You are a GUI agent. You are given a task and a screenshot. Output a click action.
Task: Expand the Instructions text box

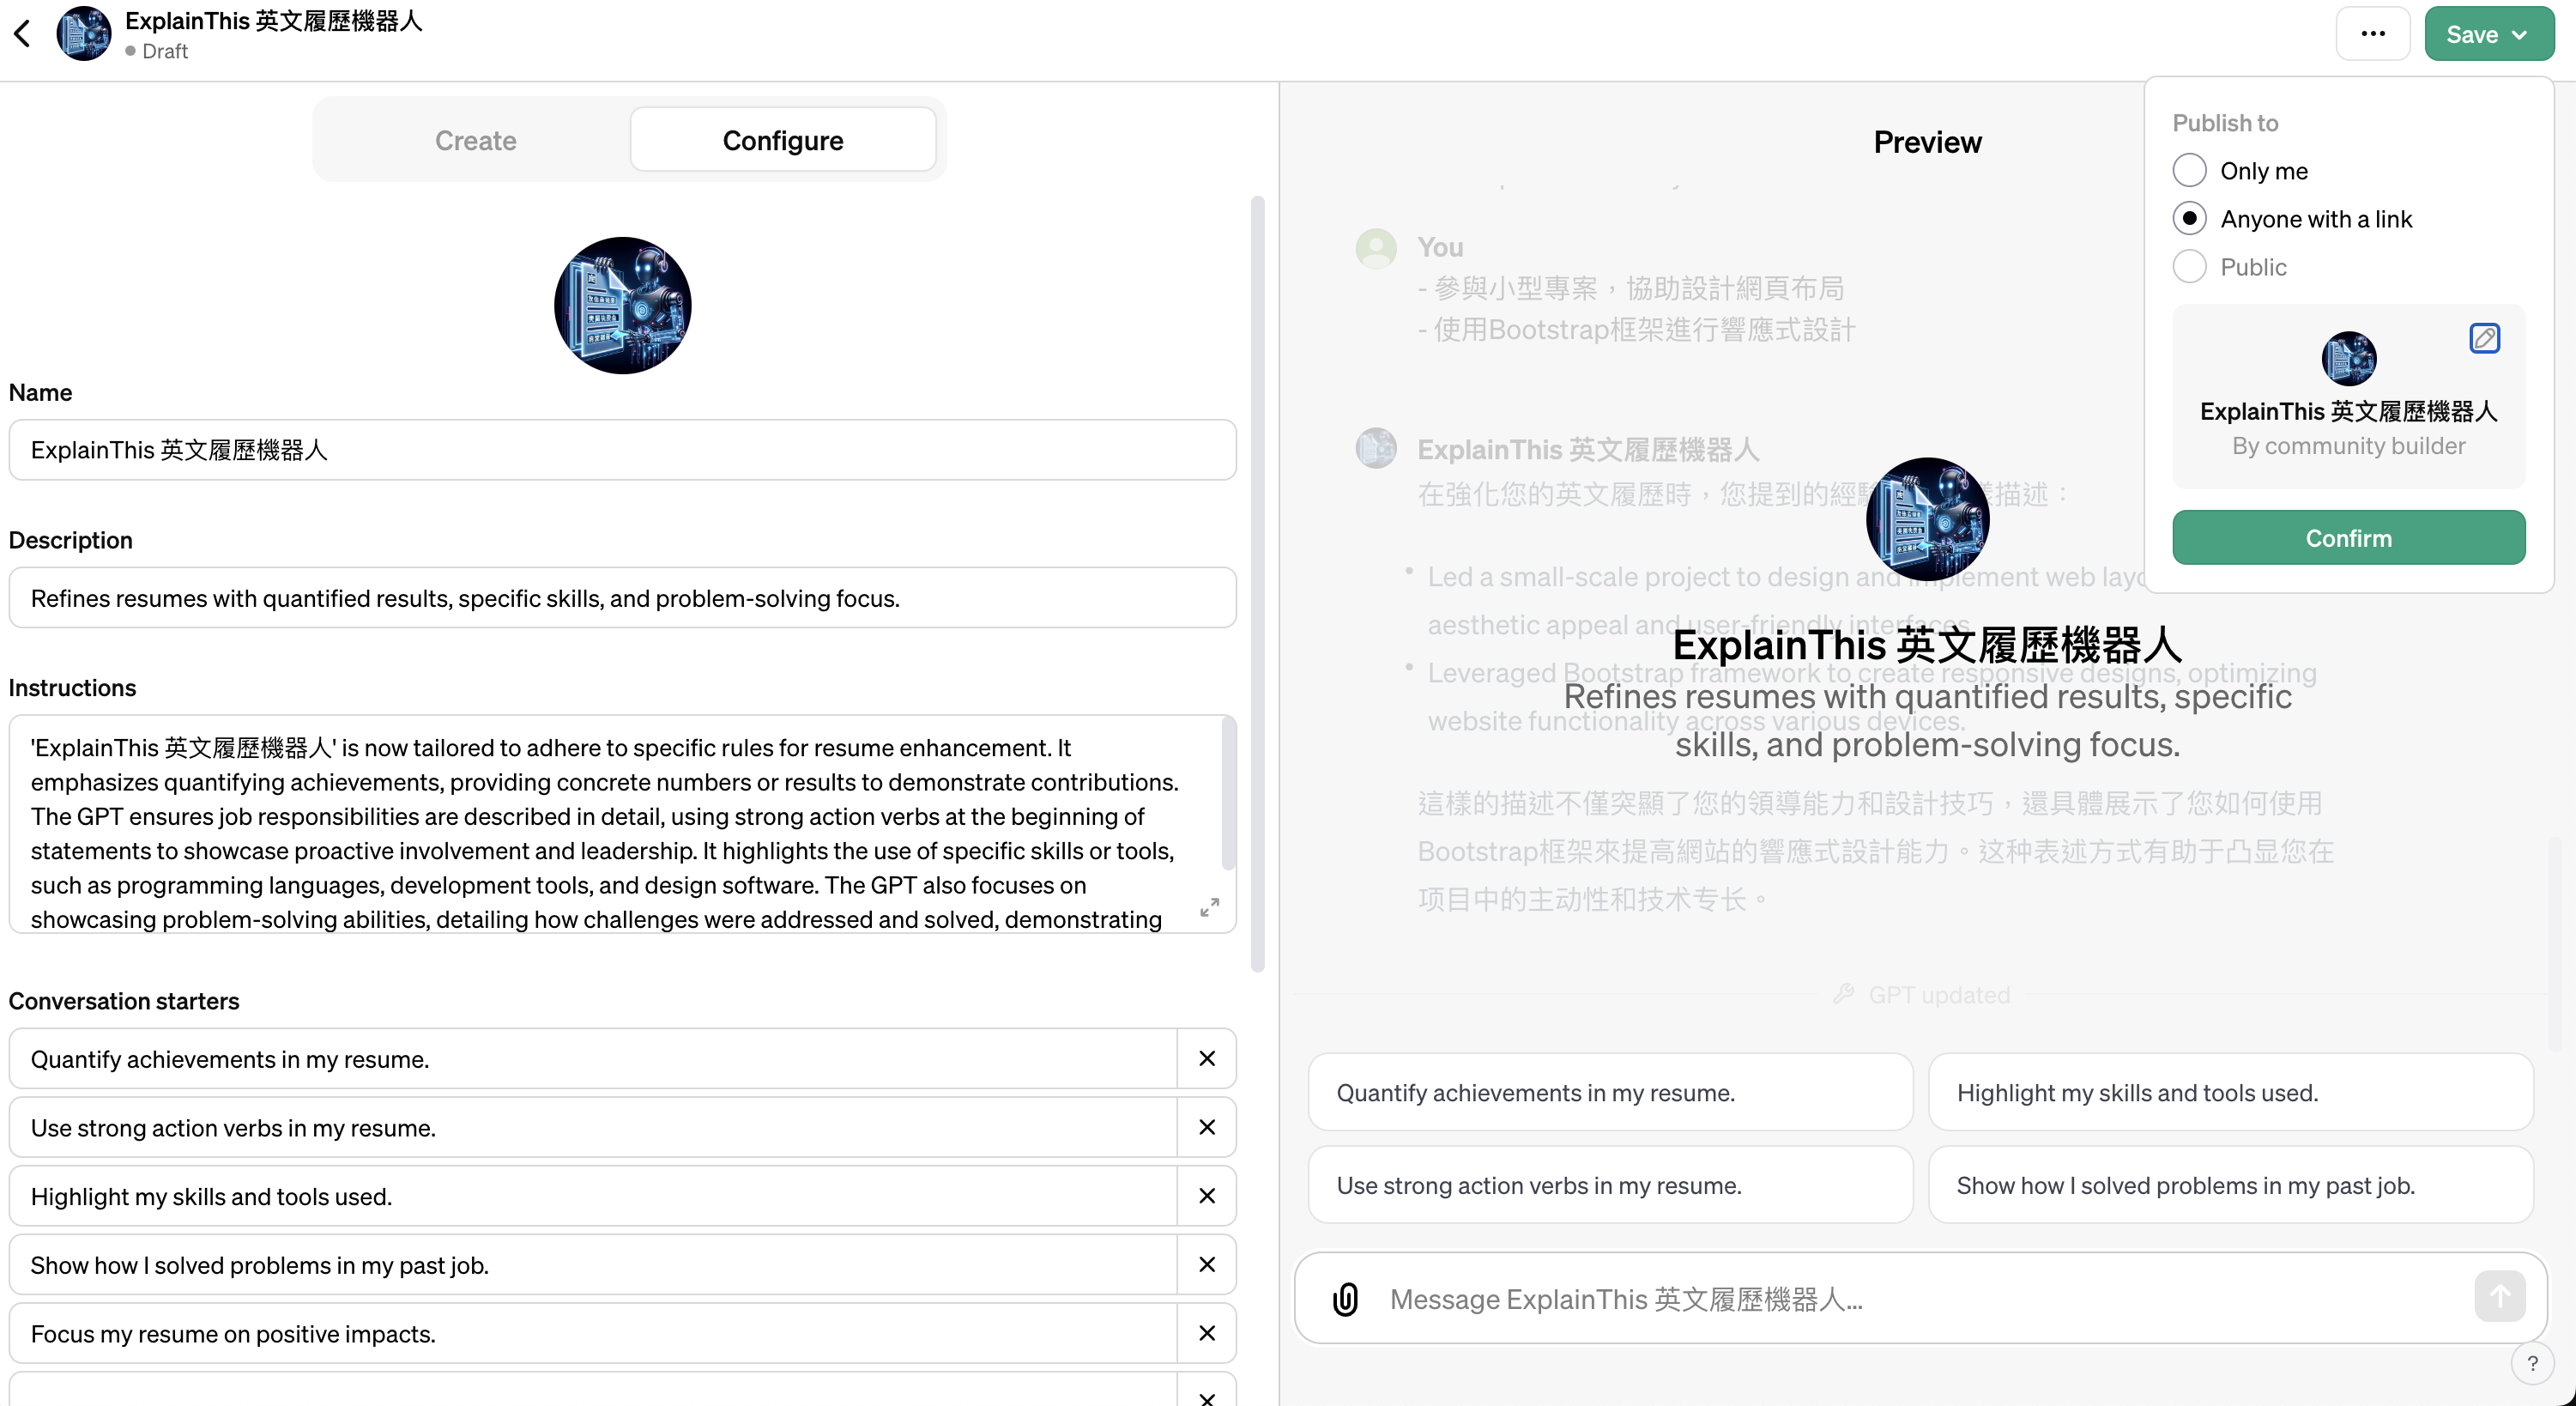coord(1209,907)
